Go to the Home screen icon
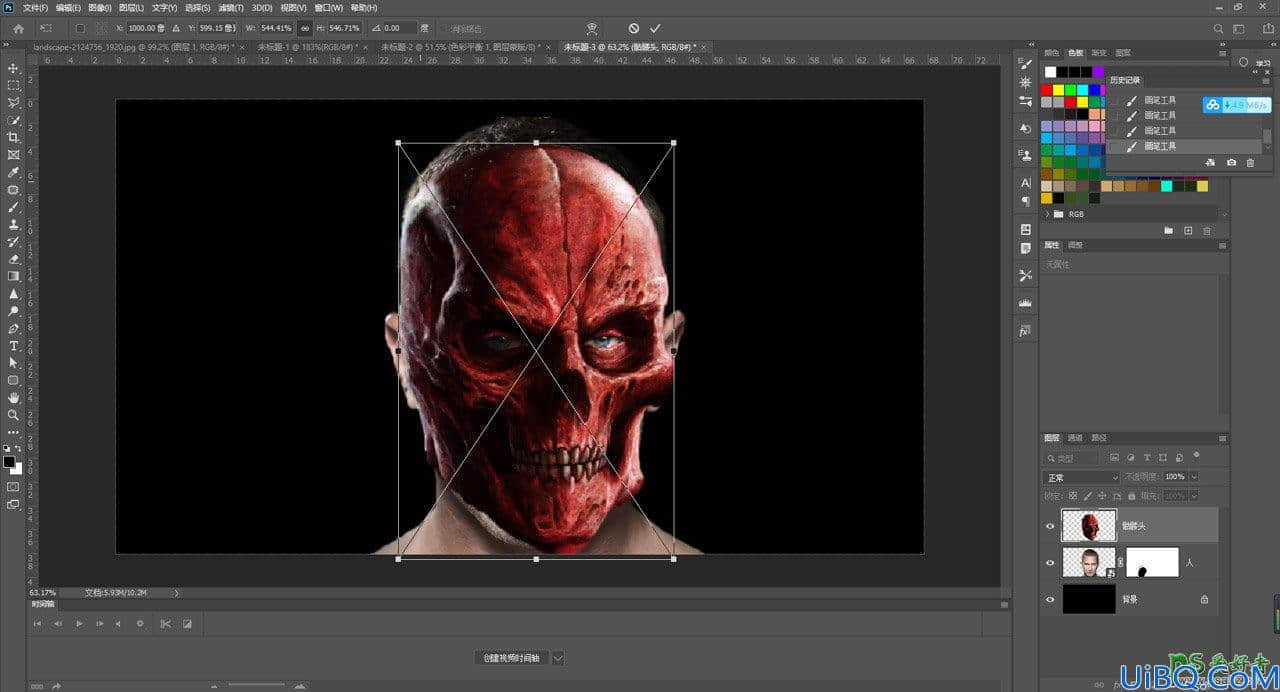 pyautogui.click(x=18, y=28)
